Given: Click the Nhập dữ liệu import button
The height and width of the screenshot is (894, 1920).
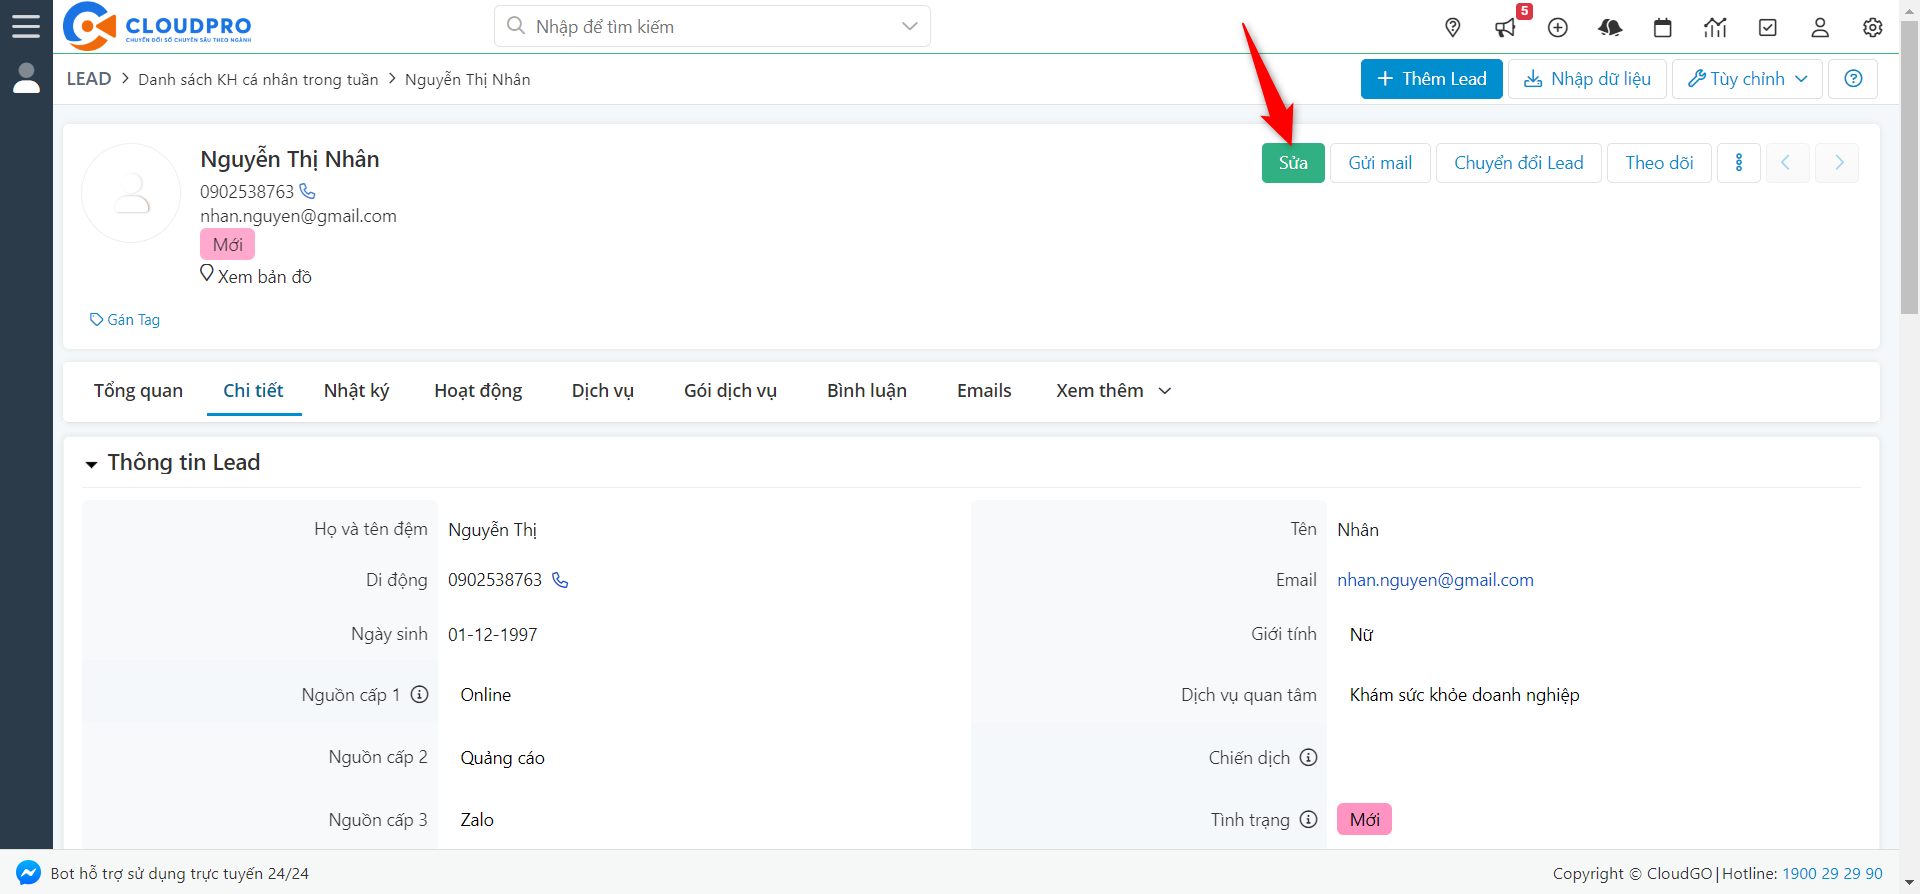Looking at the screenshot, I should click(x=1587, y=79).
